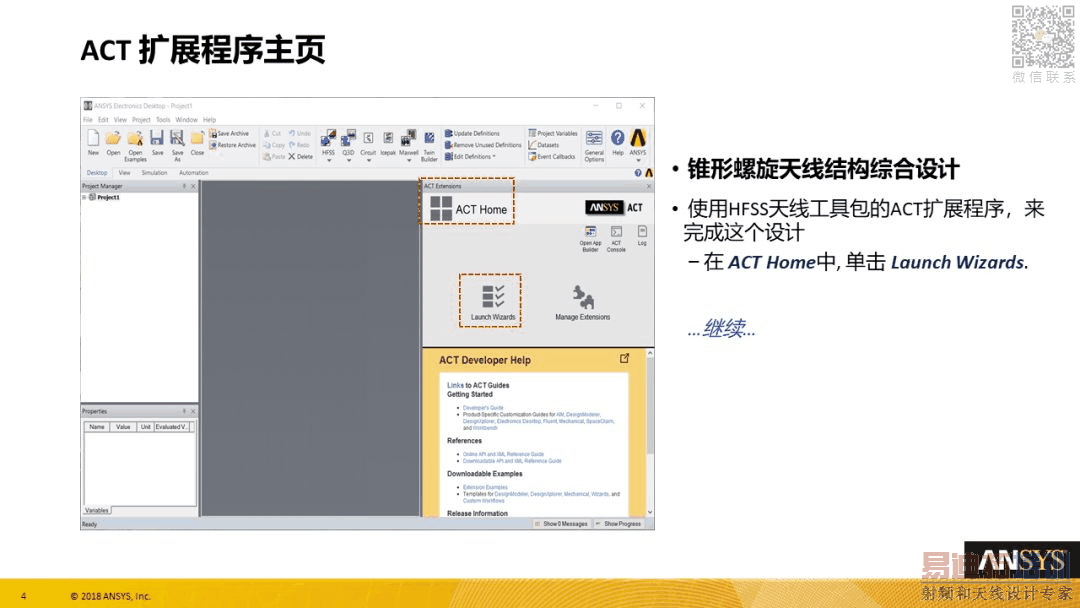This screenshot has height=608, width=1080.
Task: Click Save Archive in the ribbon
Action: pos(229,134)
